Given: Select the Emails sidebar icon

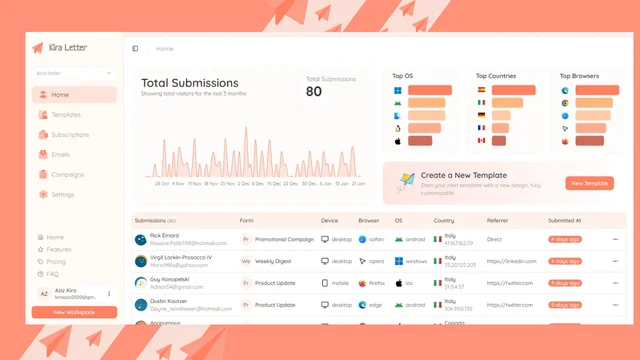Looking at the screenshot, I should (x=43, y=154).
